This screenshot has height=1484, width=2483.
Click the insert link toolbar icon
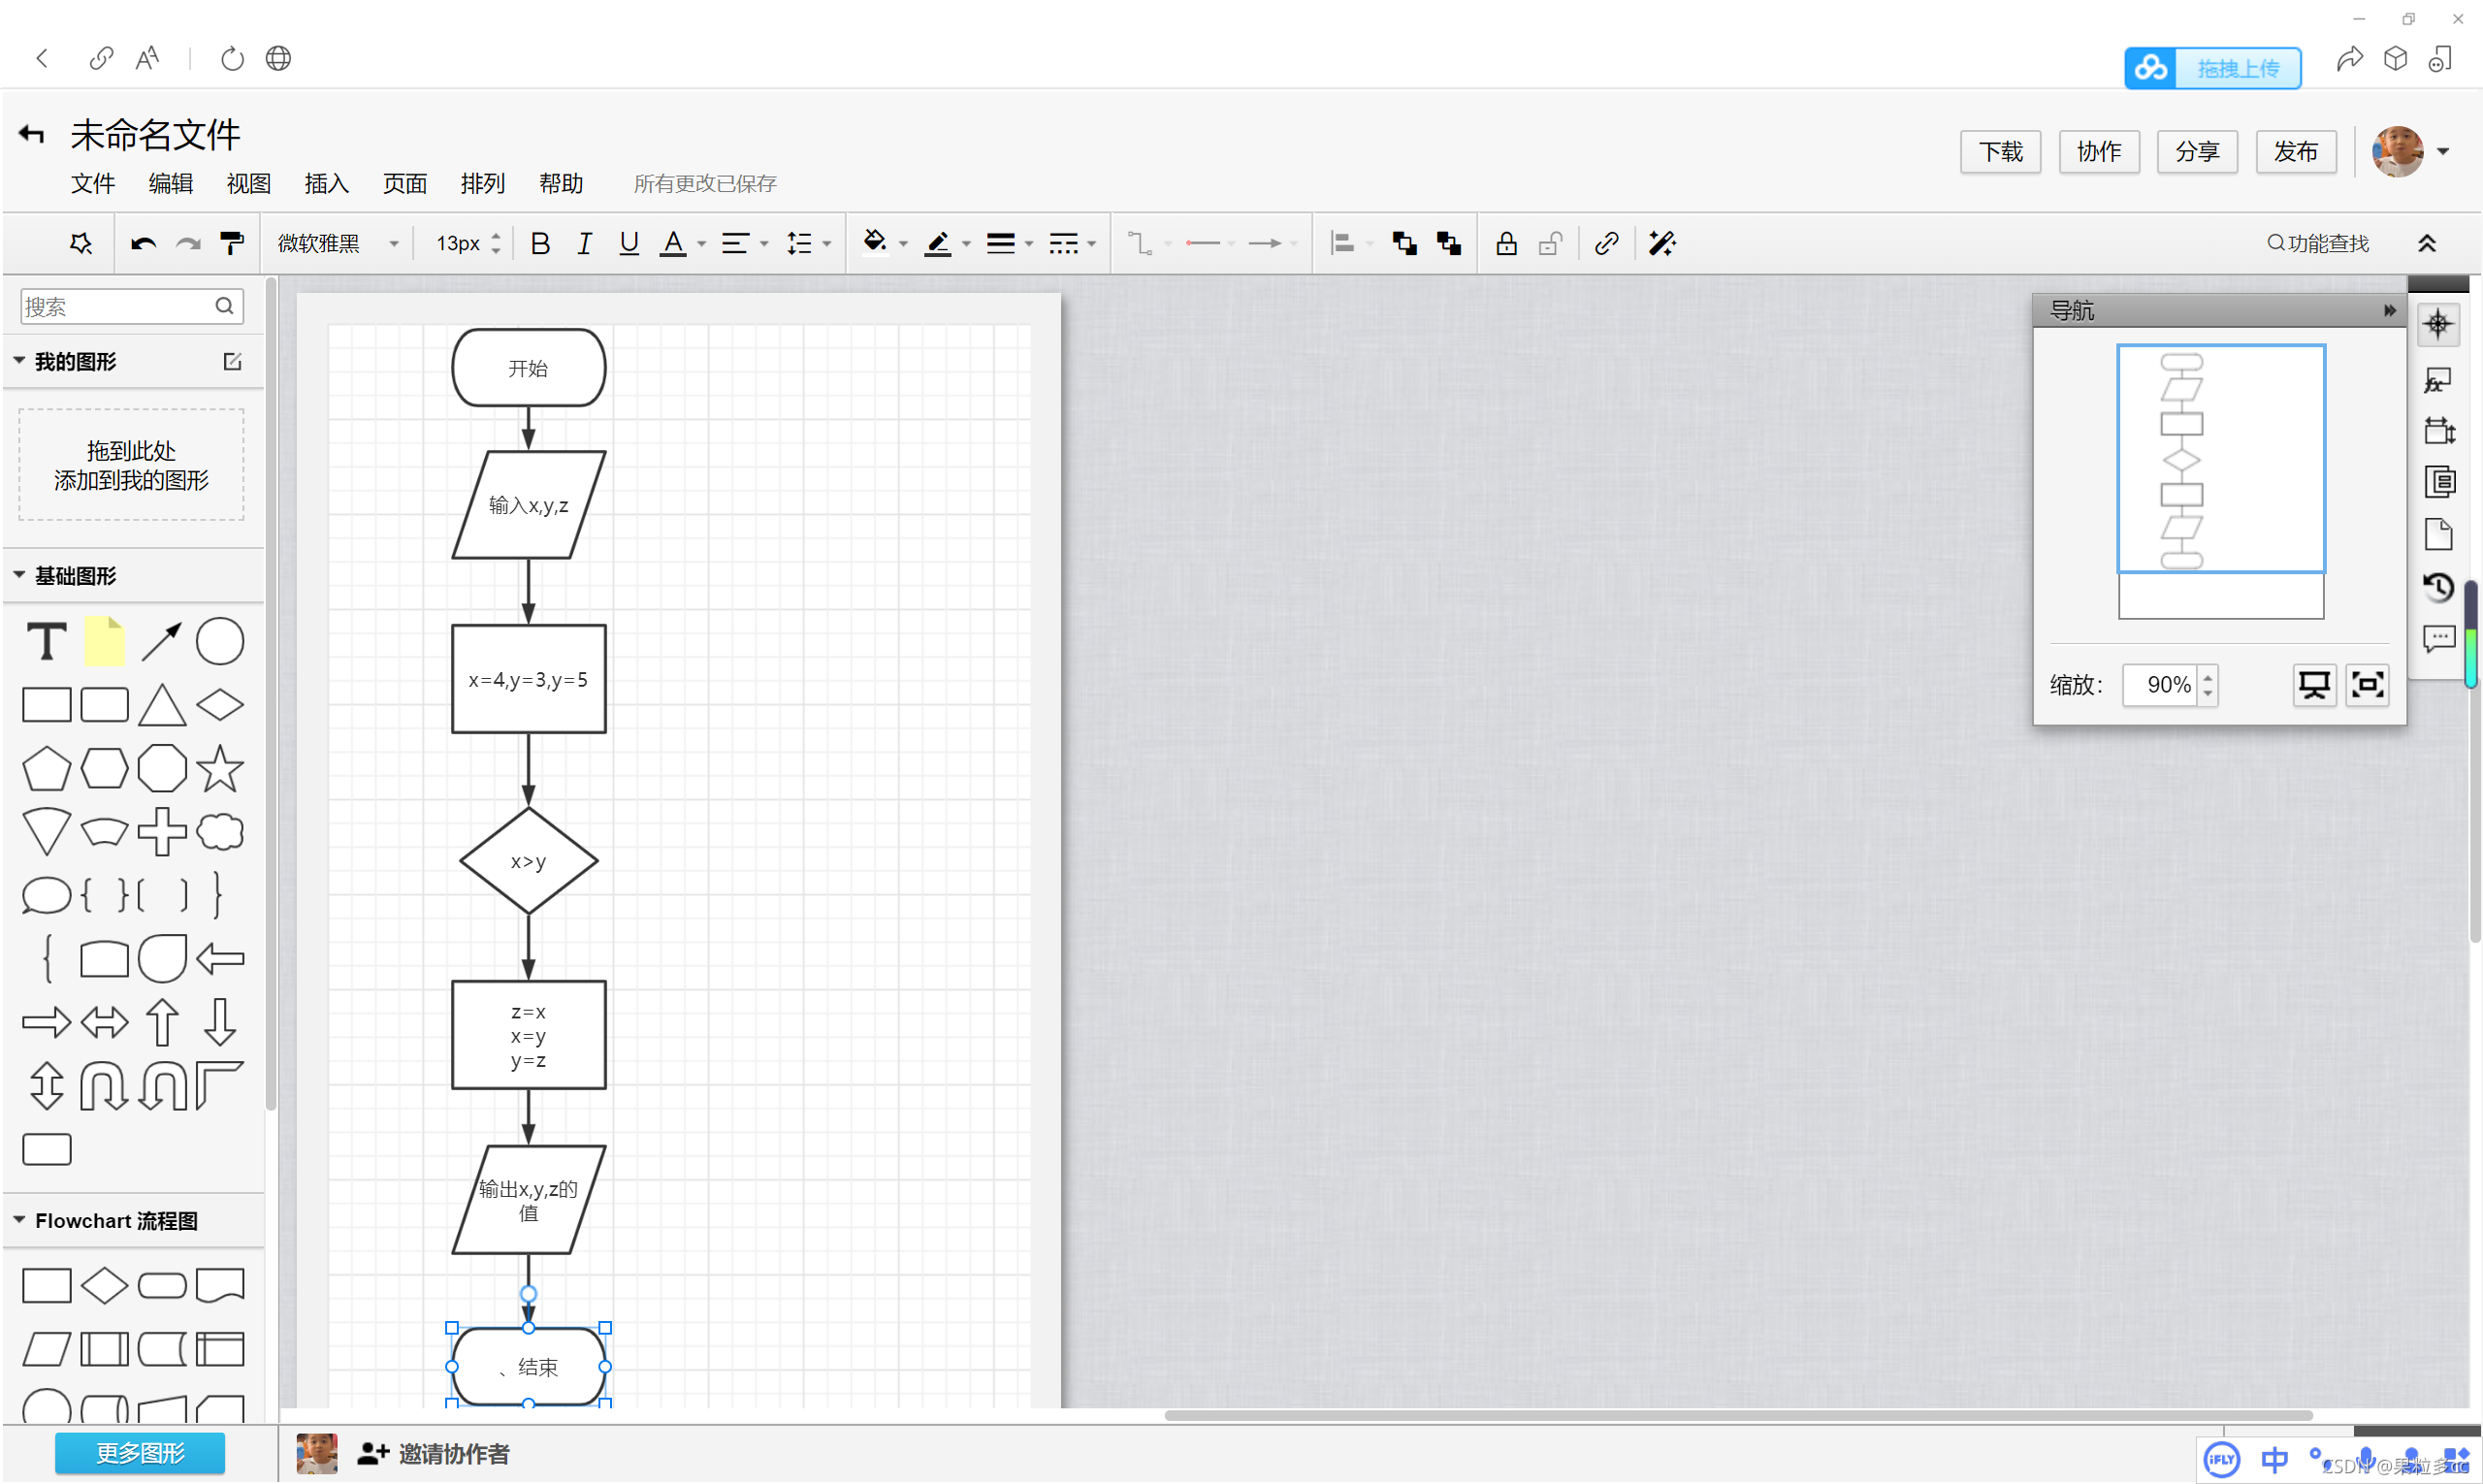point(1606,243)
